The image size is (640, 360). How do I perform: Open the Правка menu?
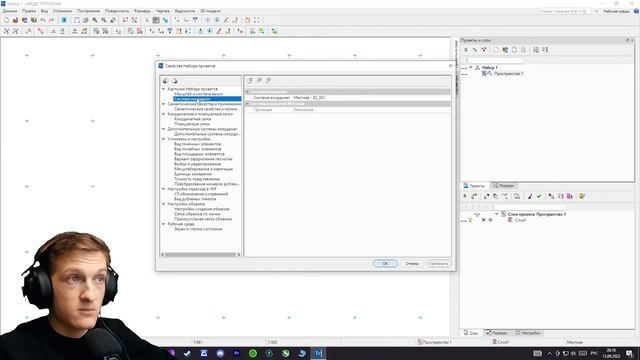coord(29,11)
